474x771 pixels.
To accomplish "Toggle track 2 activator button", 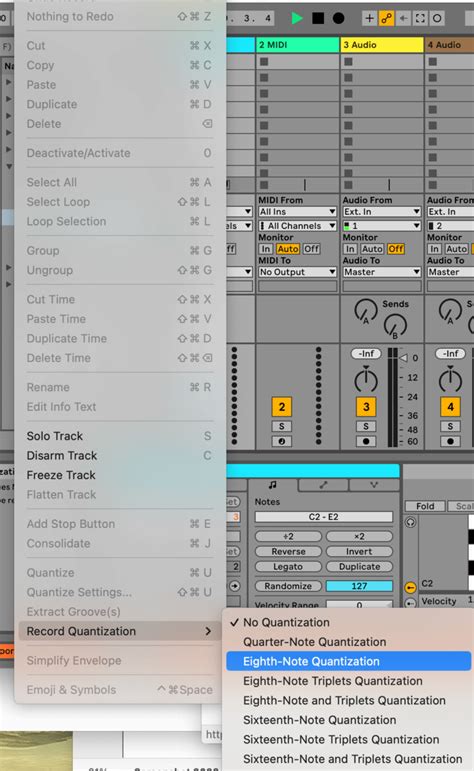I will coord(282,407).
